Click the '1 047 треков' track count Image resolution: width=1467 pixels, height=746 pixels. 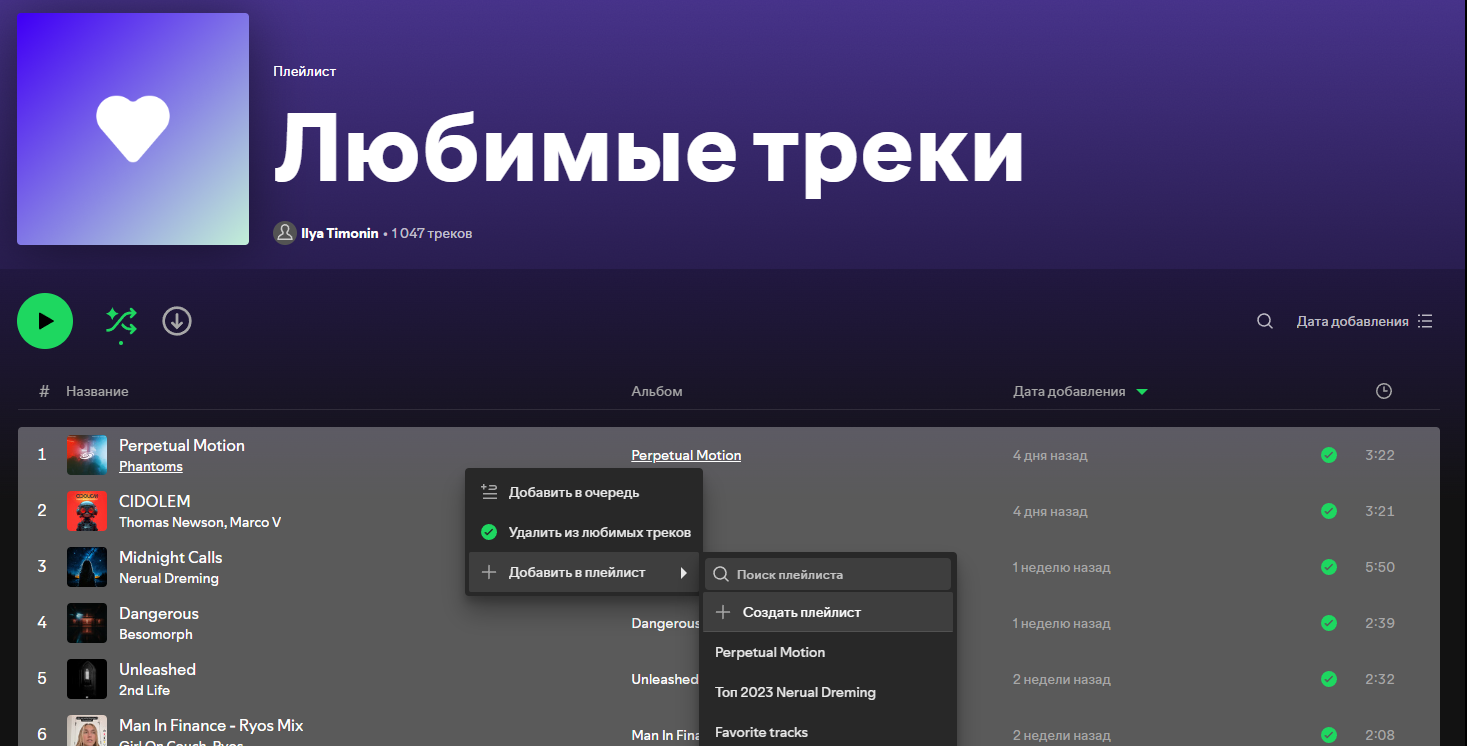pyautogui.click(x=432, y=233)
